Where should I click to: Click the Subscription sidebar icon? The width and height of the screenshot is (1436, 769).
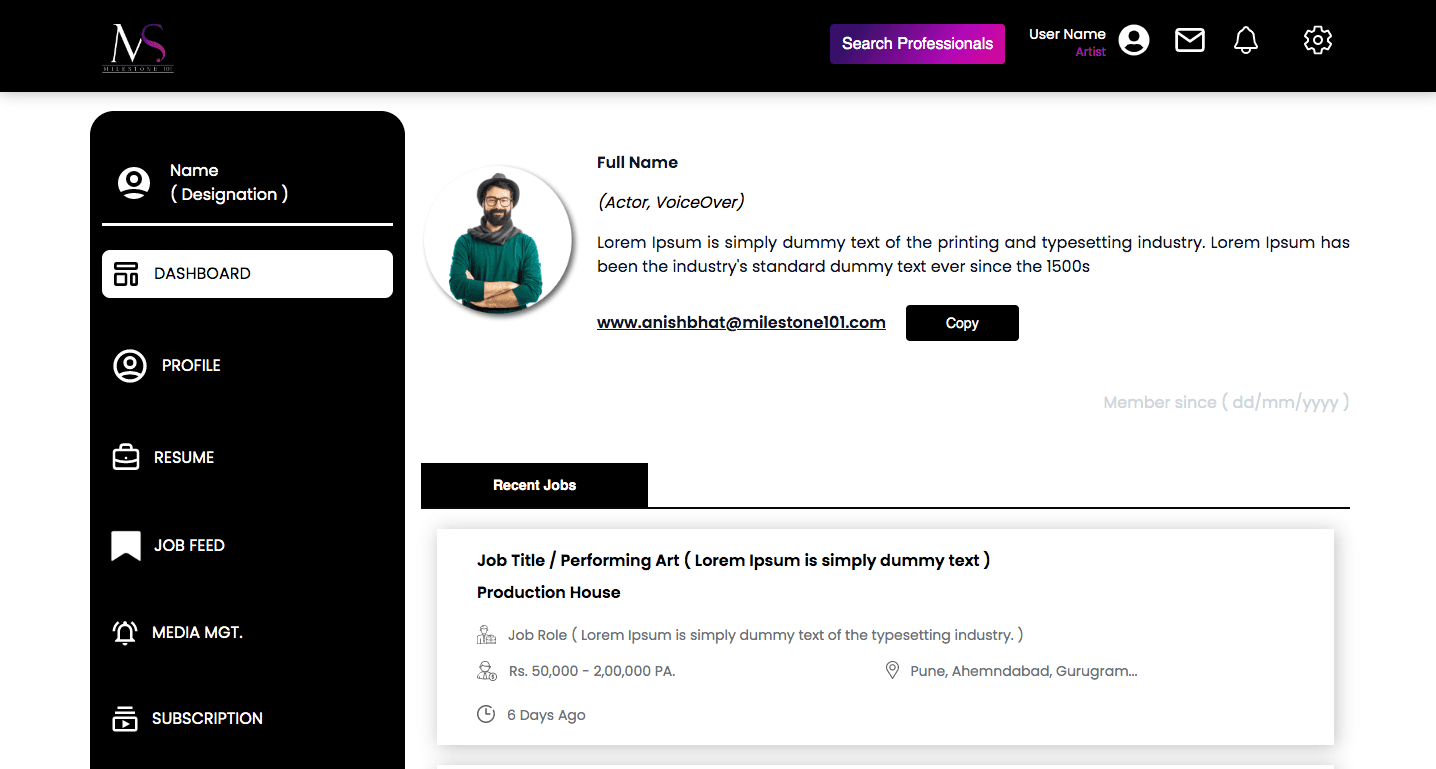click(x=125, y=719)
